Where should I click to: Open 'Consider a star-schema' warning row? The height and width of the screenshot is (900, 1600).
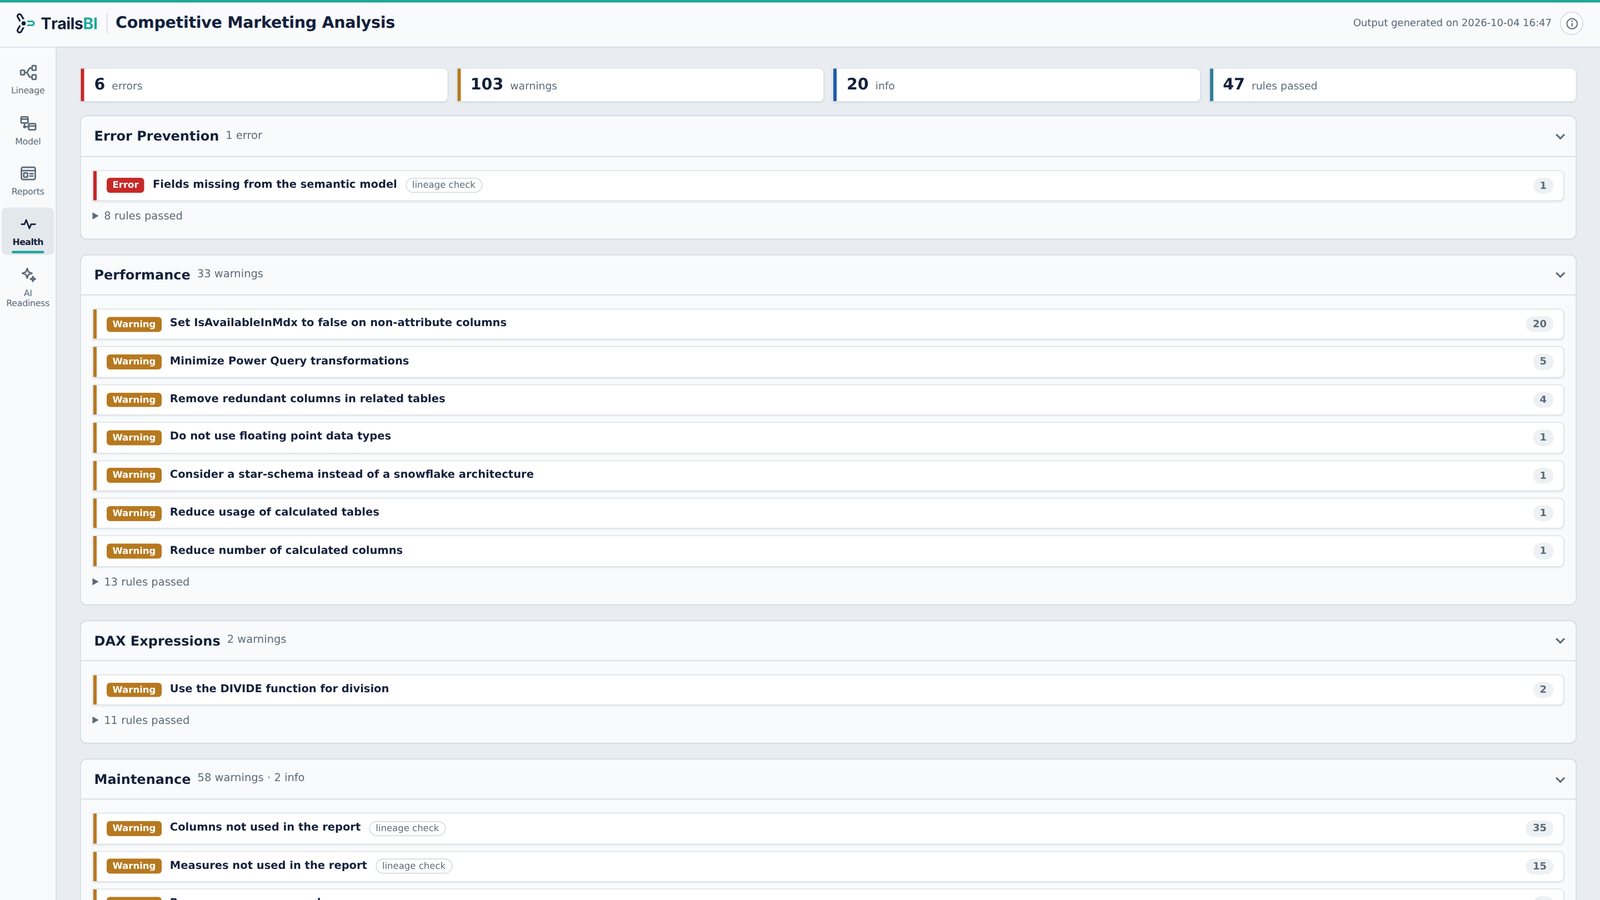pos(828,475)
